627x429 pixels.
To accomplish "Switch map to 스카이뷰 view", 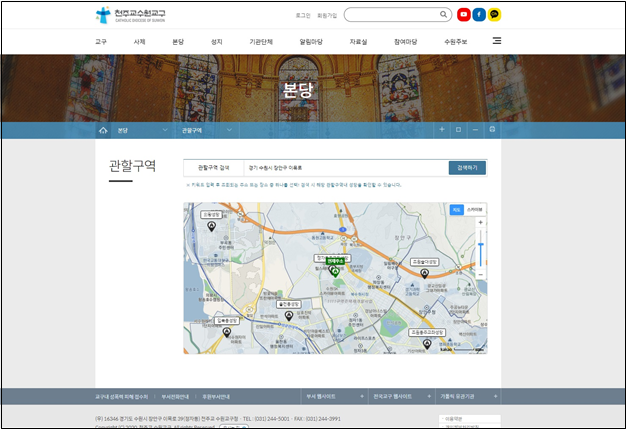I will pos(474,210).
